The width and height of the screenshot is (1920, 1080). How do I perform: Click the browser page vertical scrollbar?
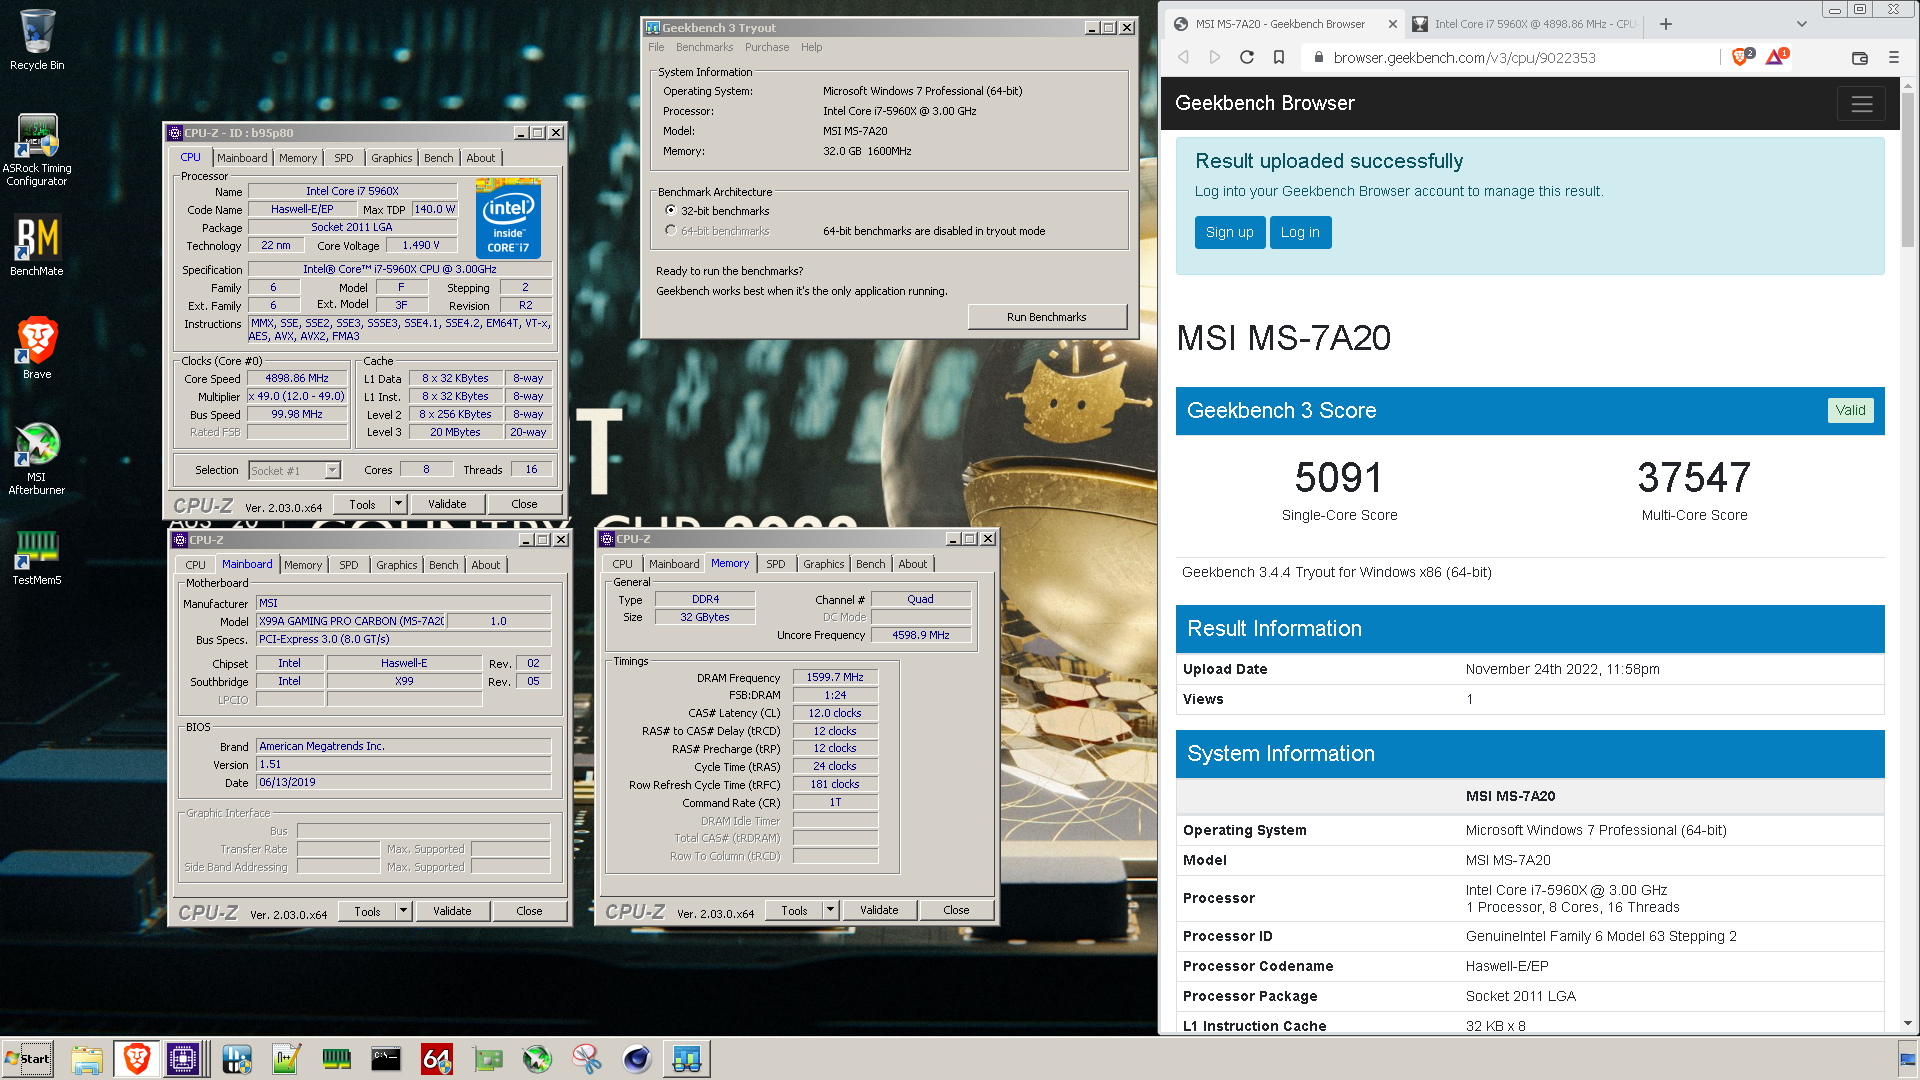[x=1909, y=170]
